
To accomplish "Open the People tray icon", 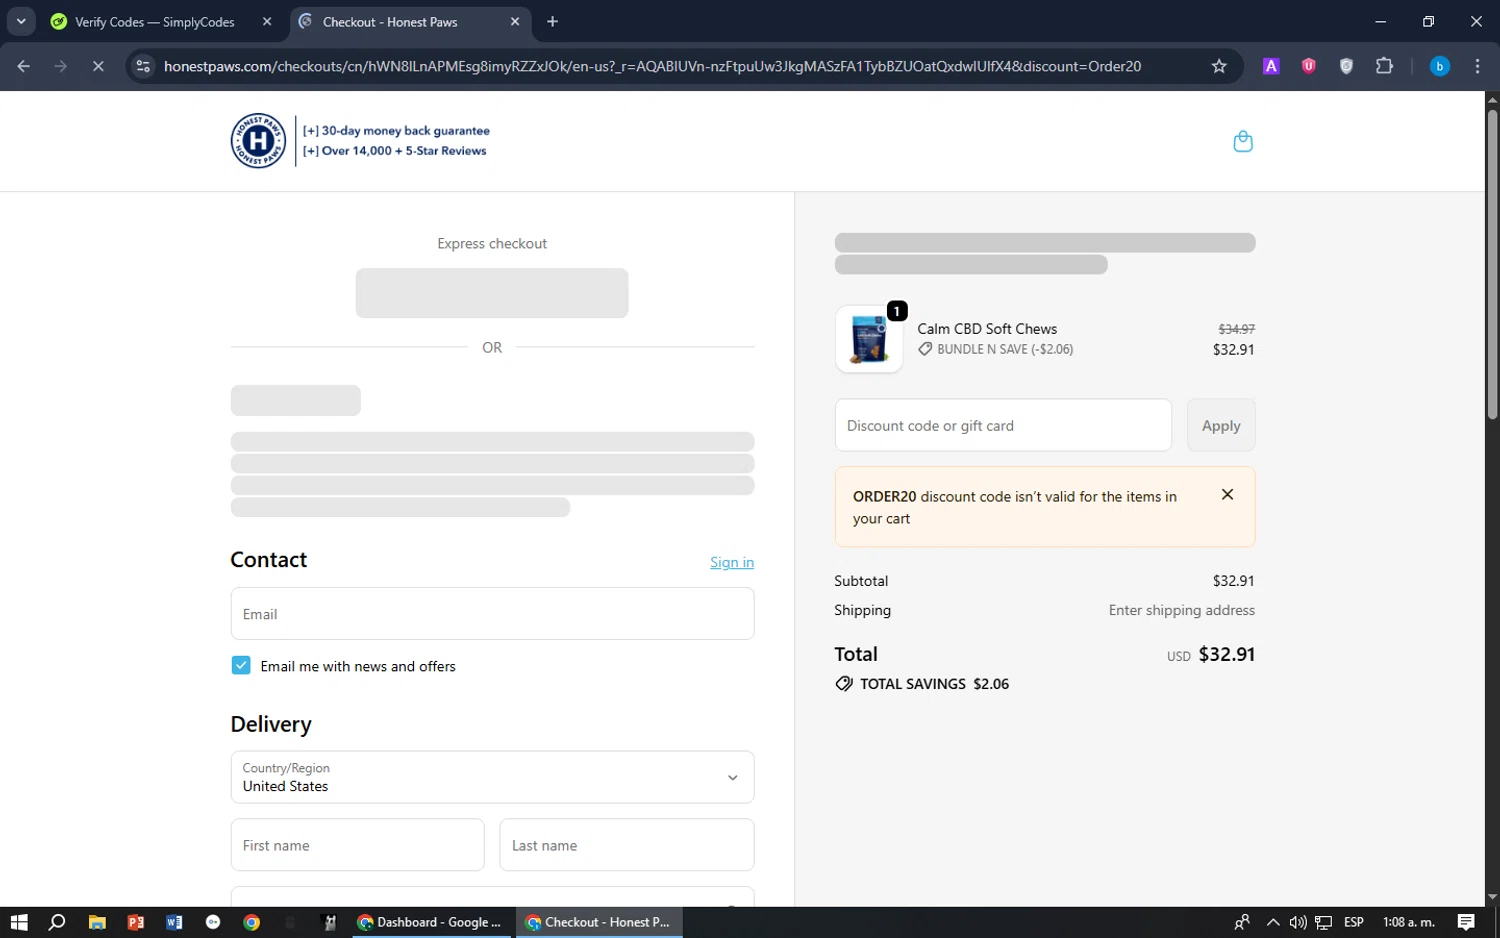I will (1242, 922).
